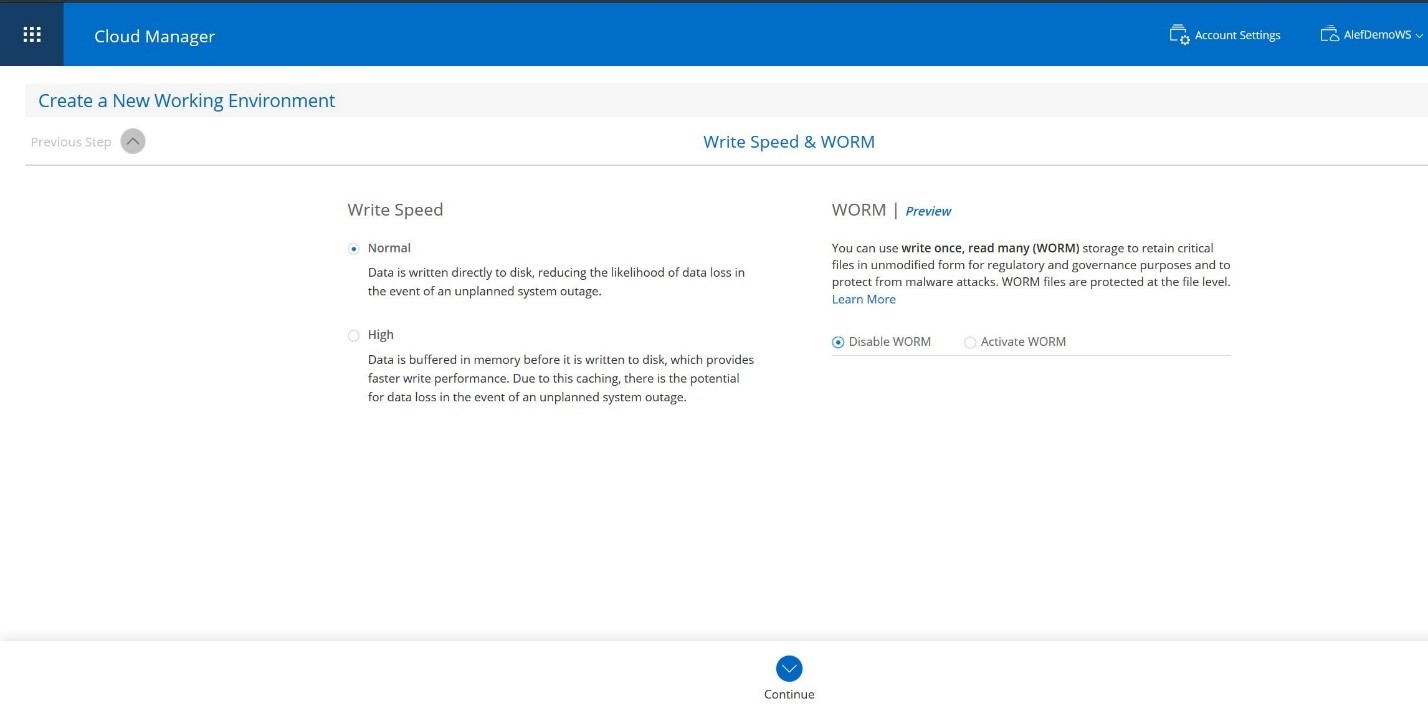This screenshot has width=1428, height=711.
Task: Click the Activate WORM label text
Action: click(1023, 342)
